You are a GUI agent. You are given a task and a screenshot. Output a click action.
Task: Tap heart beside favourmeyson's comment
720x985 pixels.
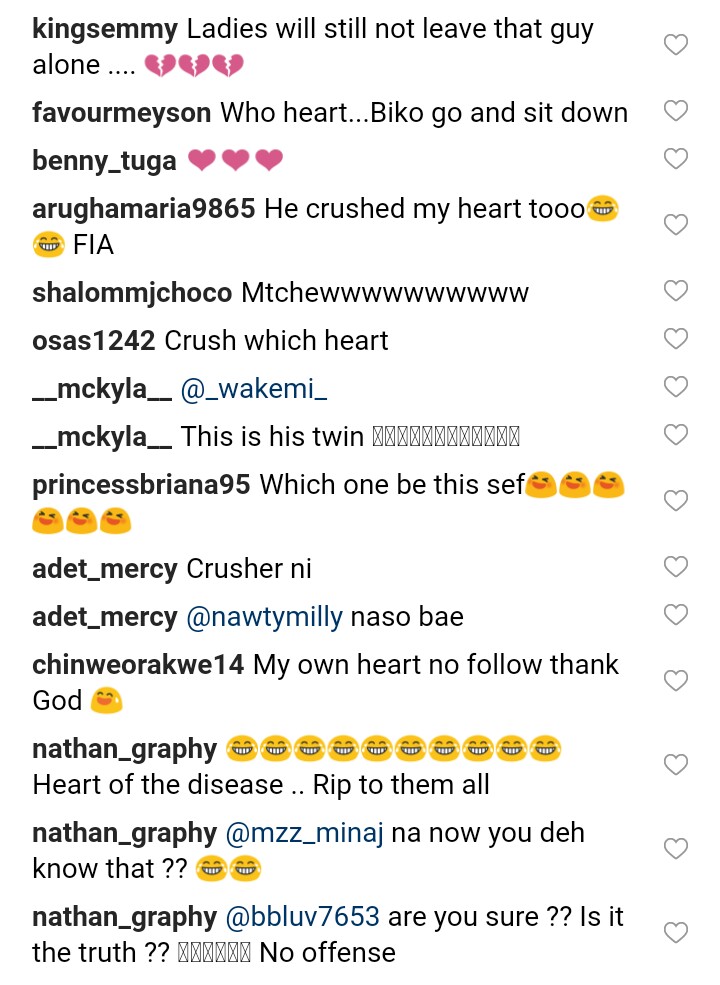pos(676,112)
